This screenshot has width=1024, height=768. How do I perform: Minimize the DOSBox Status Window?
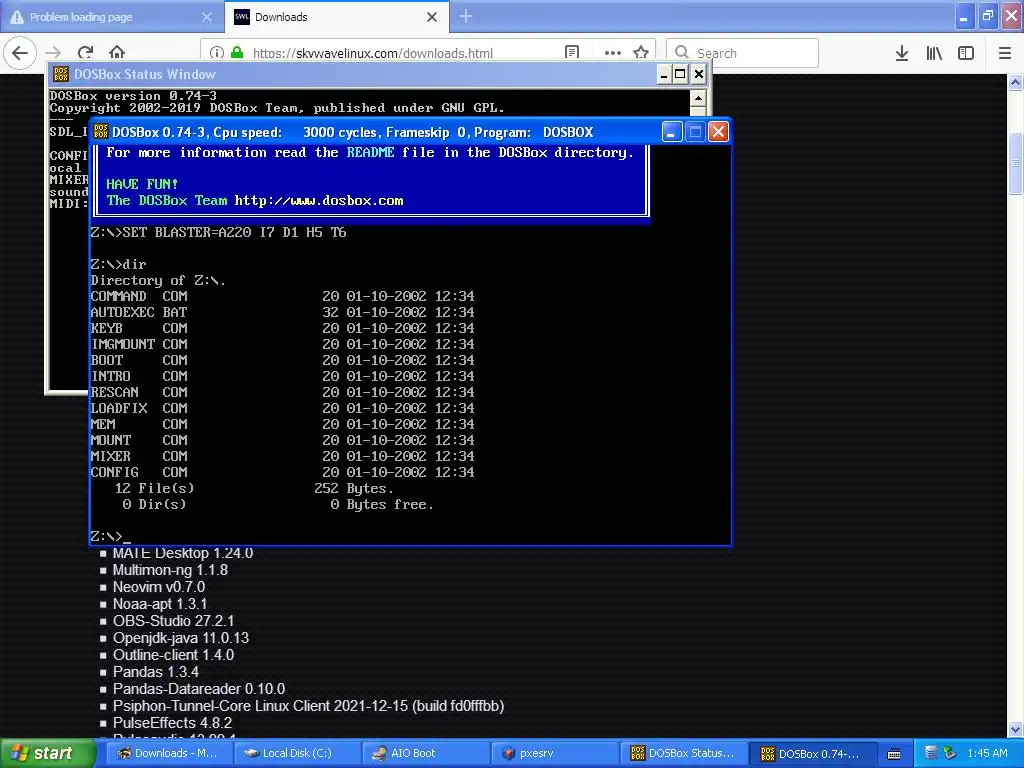tap(664, 74)
